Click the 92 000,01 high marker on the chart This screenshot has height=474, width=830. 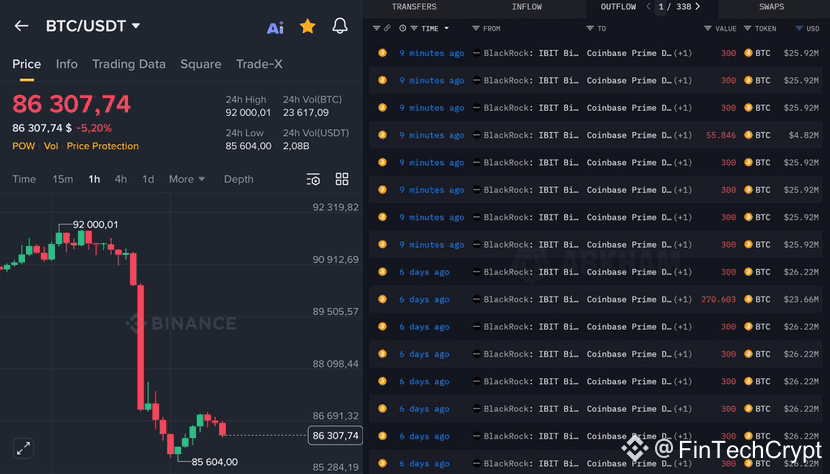coord(95,225)
